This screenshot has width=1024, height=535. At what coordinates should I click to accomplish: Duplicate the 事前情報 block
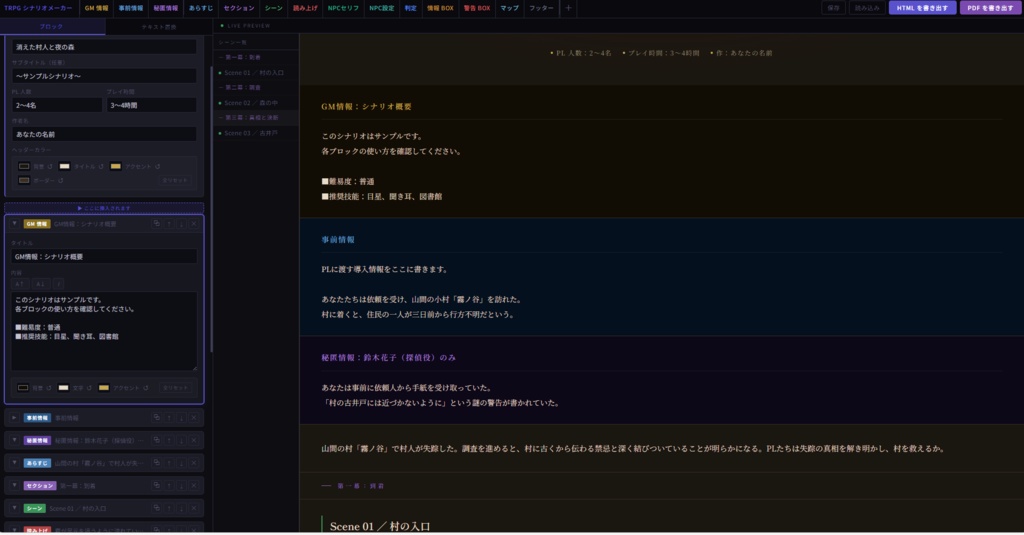[156, 417]
